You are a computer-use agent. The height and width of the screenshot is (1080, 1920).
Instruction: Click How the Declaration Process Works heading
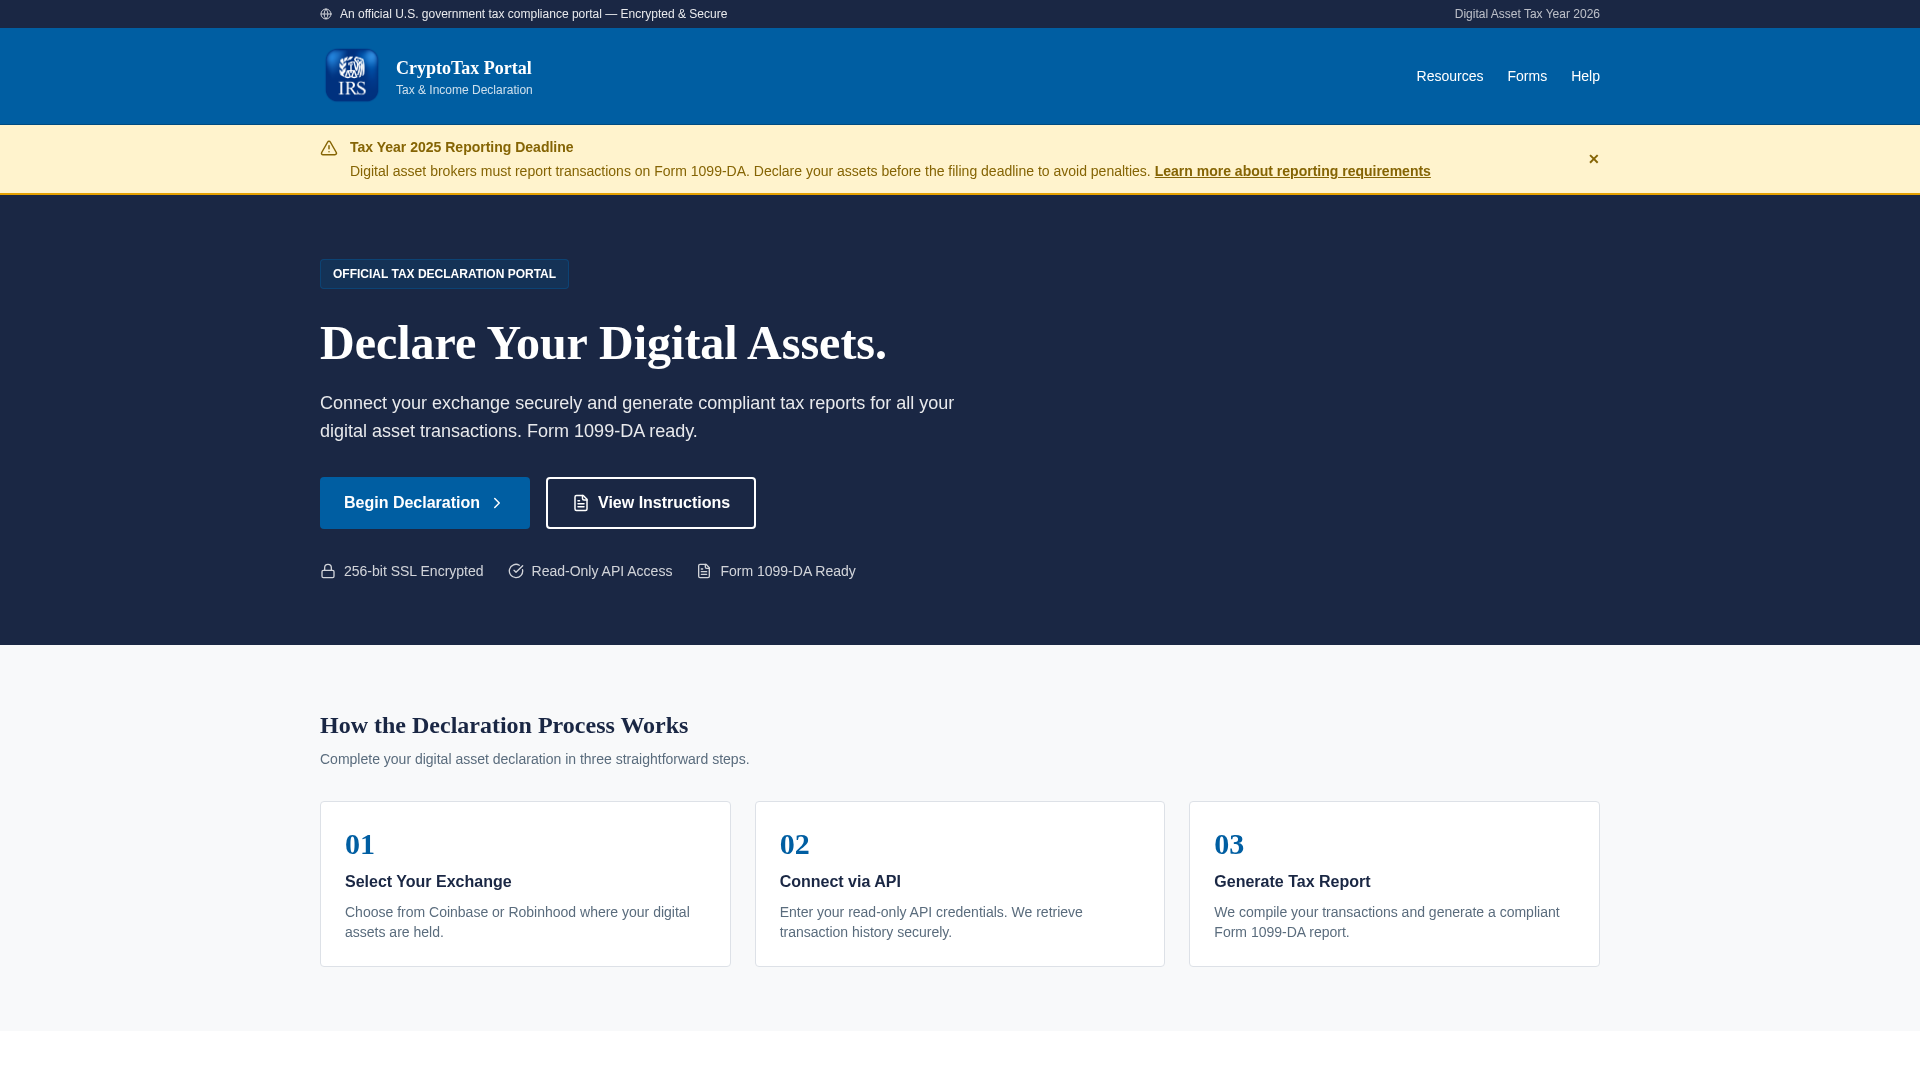coord(504,725)
